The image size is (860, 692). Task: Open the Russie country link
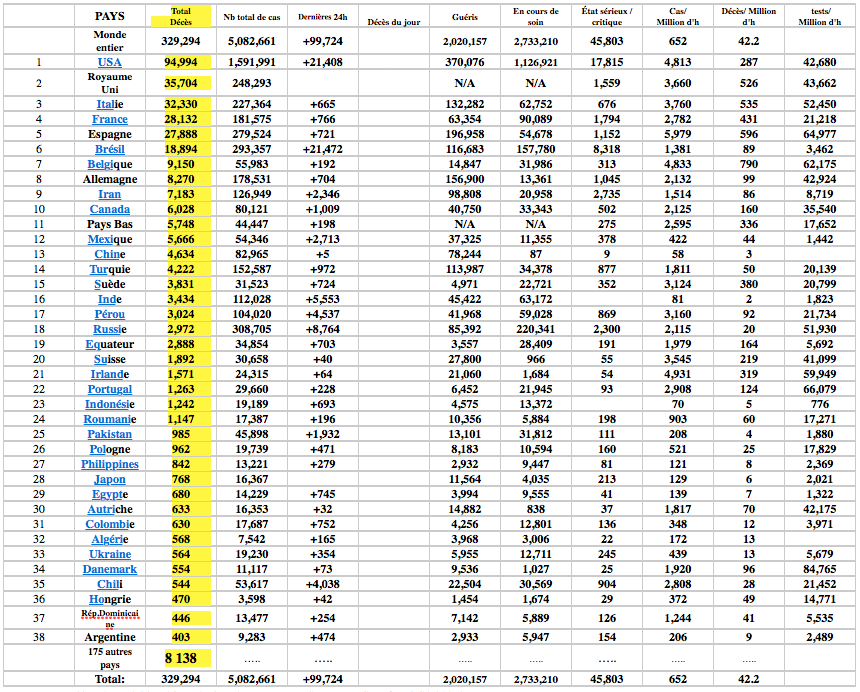tap(109, 329)
